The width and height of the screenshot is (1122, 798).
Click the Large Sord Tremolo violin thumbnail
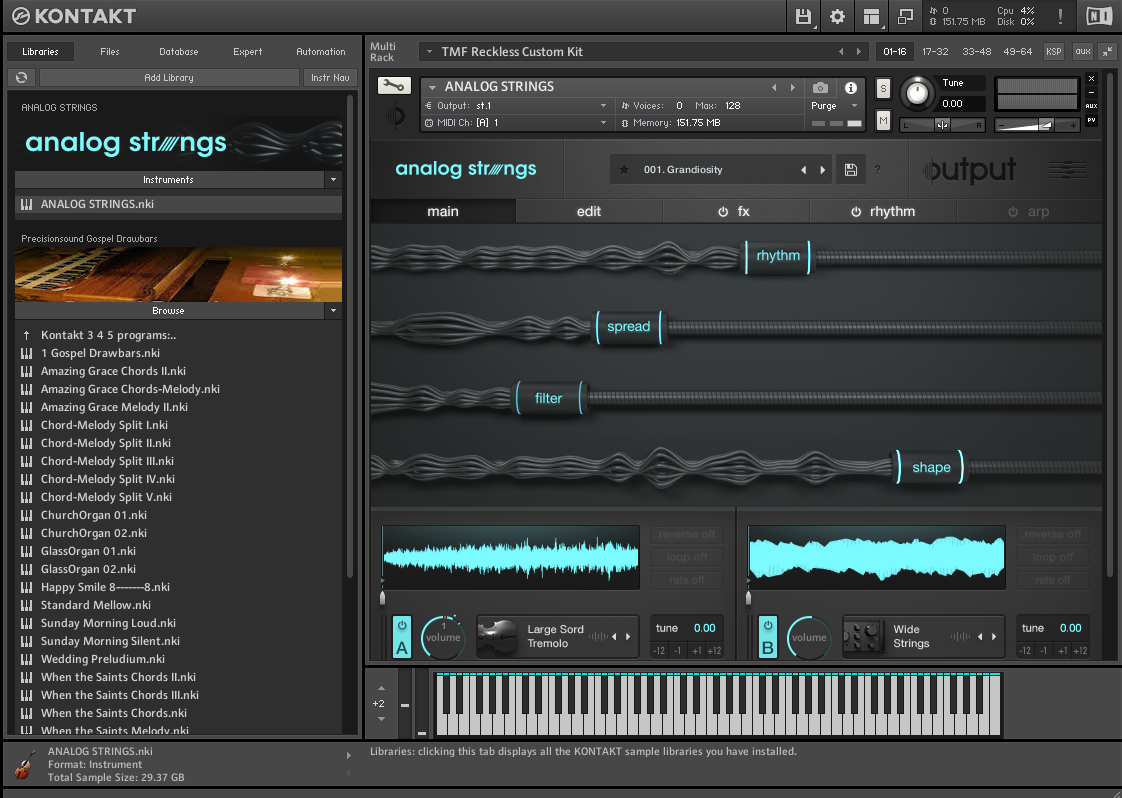coord(497,636)
